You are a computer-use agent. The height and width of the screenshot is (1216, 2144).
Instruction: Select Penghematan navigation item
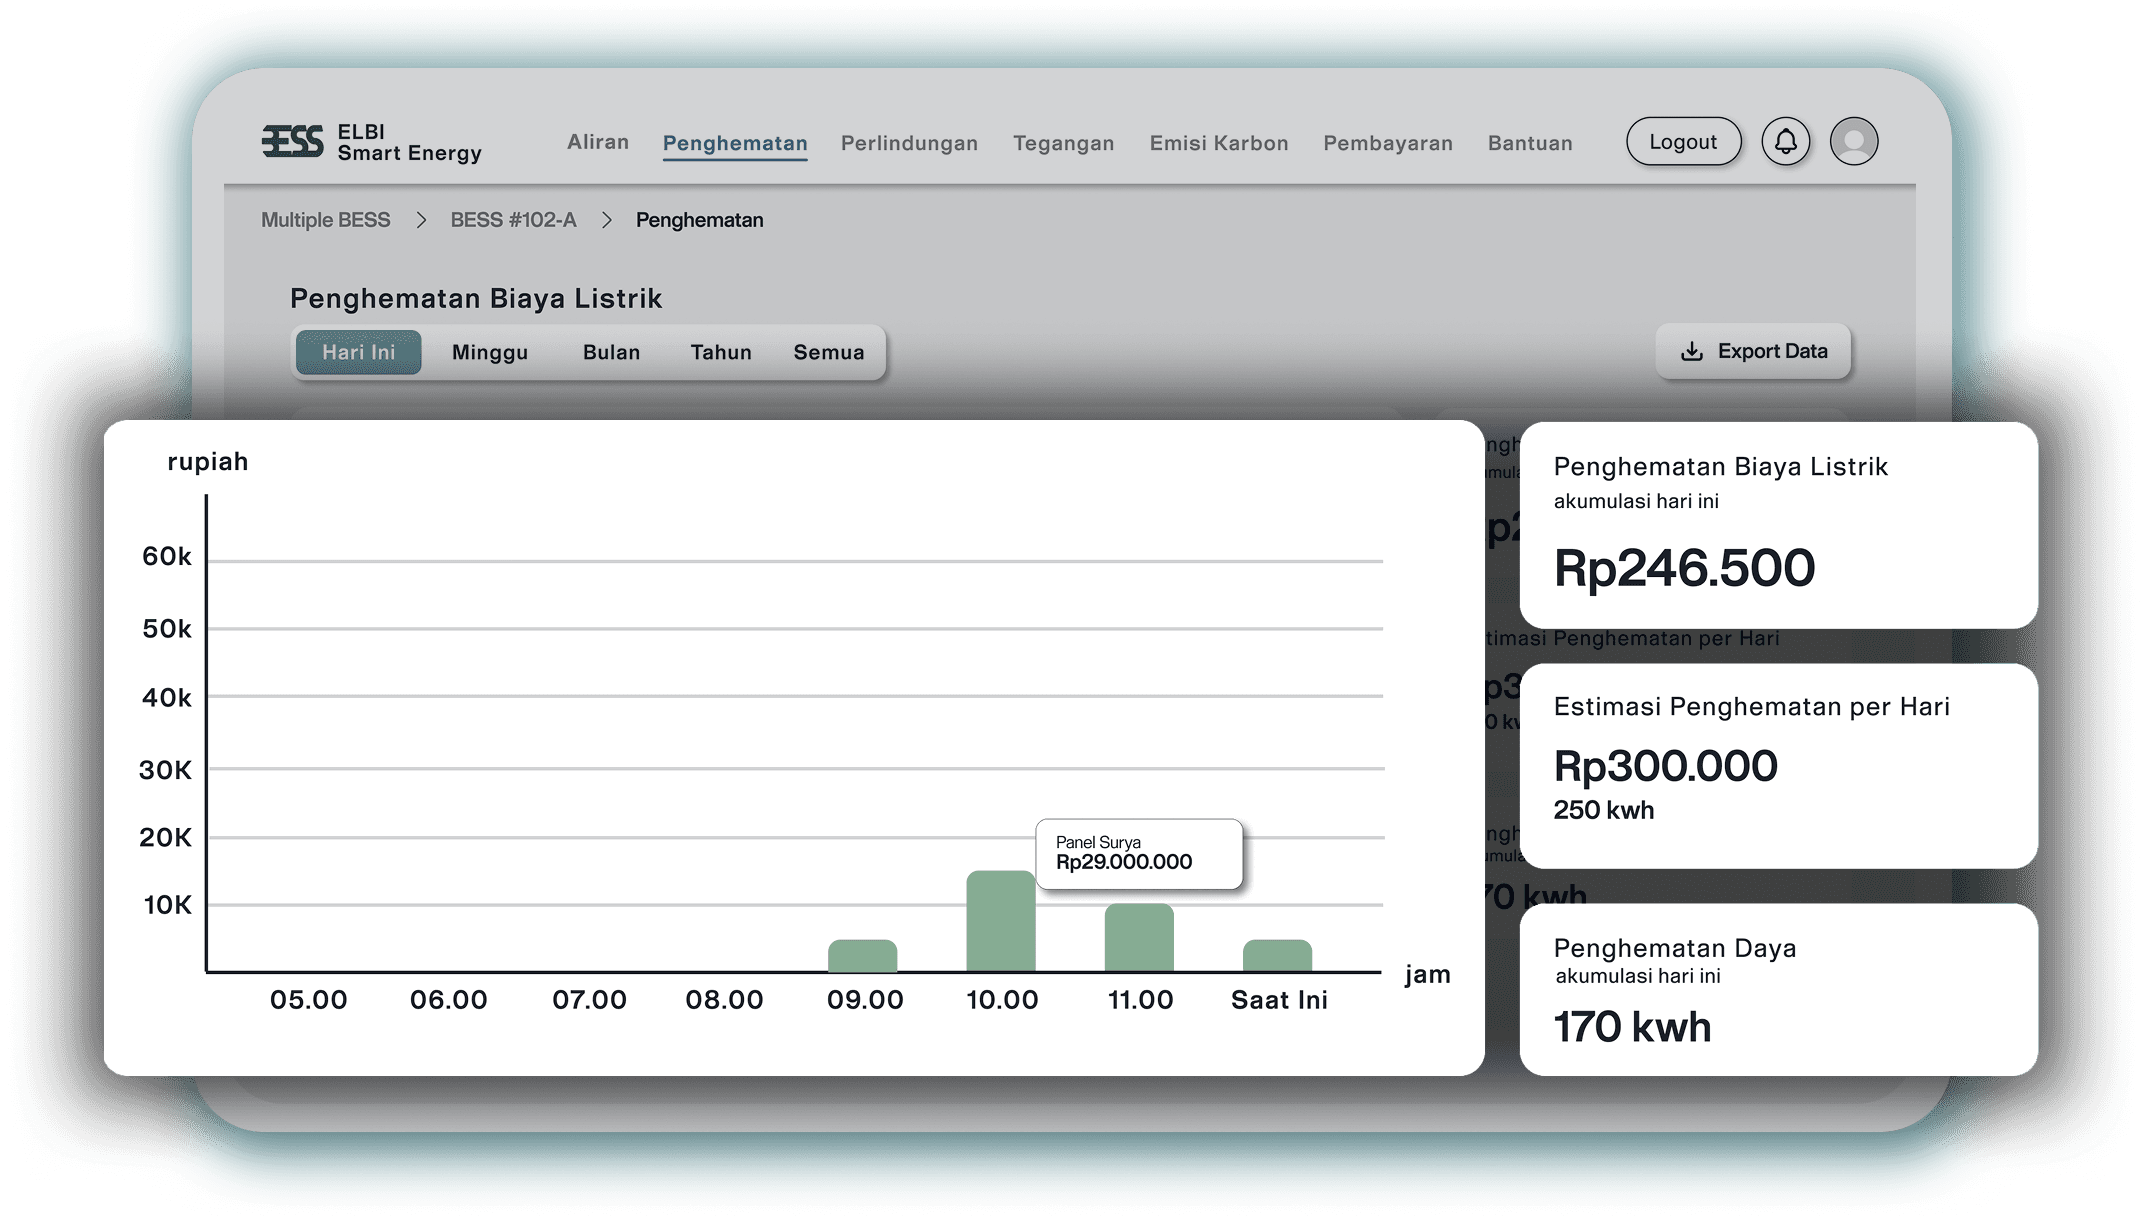click(x=735, y=143)
